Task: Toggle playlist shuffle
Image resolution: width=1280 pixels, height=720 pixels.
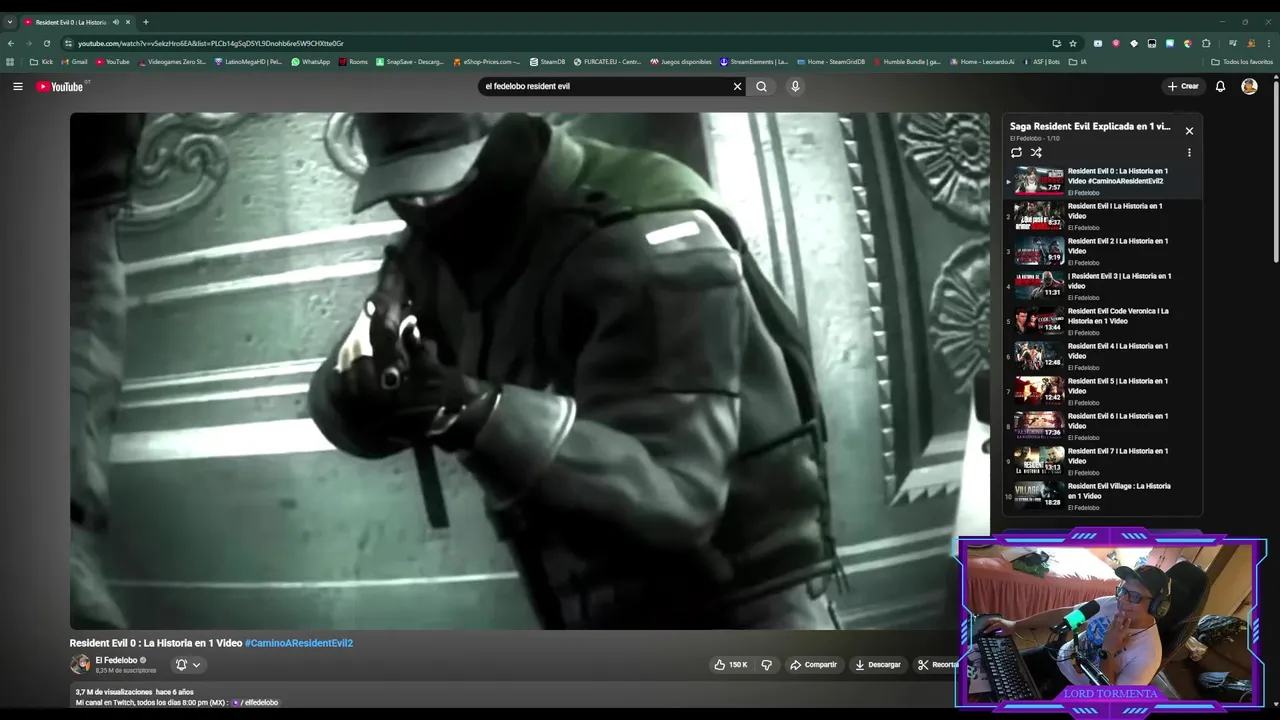Action: click(x=1036, y=153)
